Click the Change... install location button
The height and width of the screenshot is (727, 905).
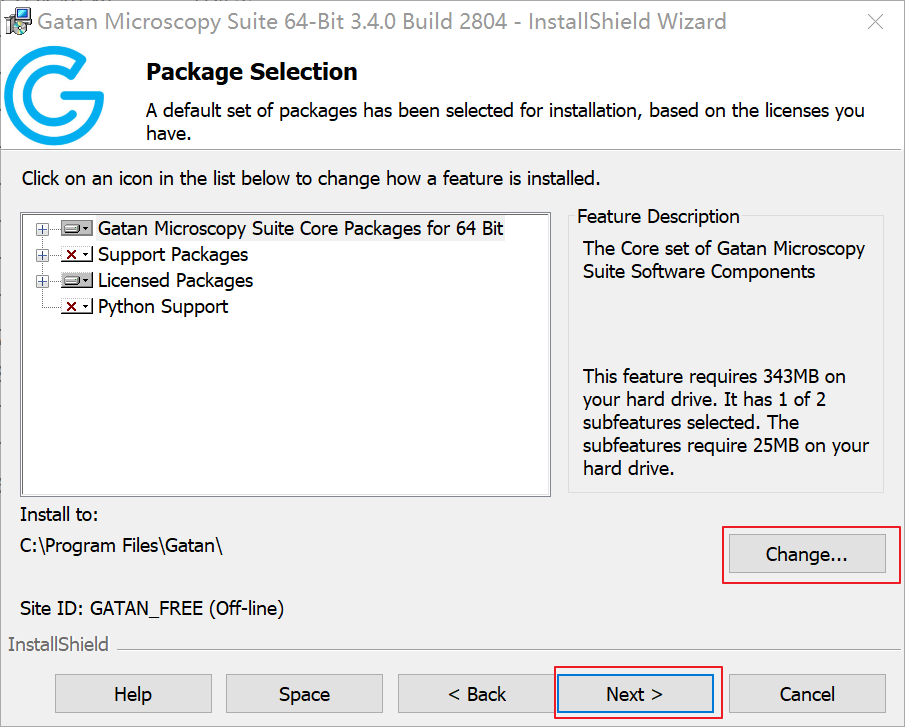point(807,554)
